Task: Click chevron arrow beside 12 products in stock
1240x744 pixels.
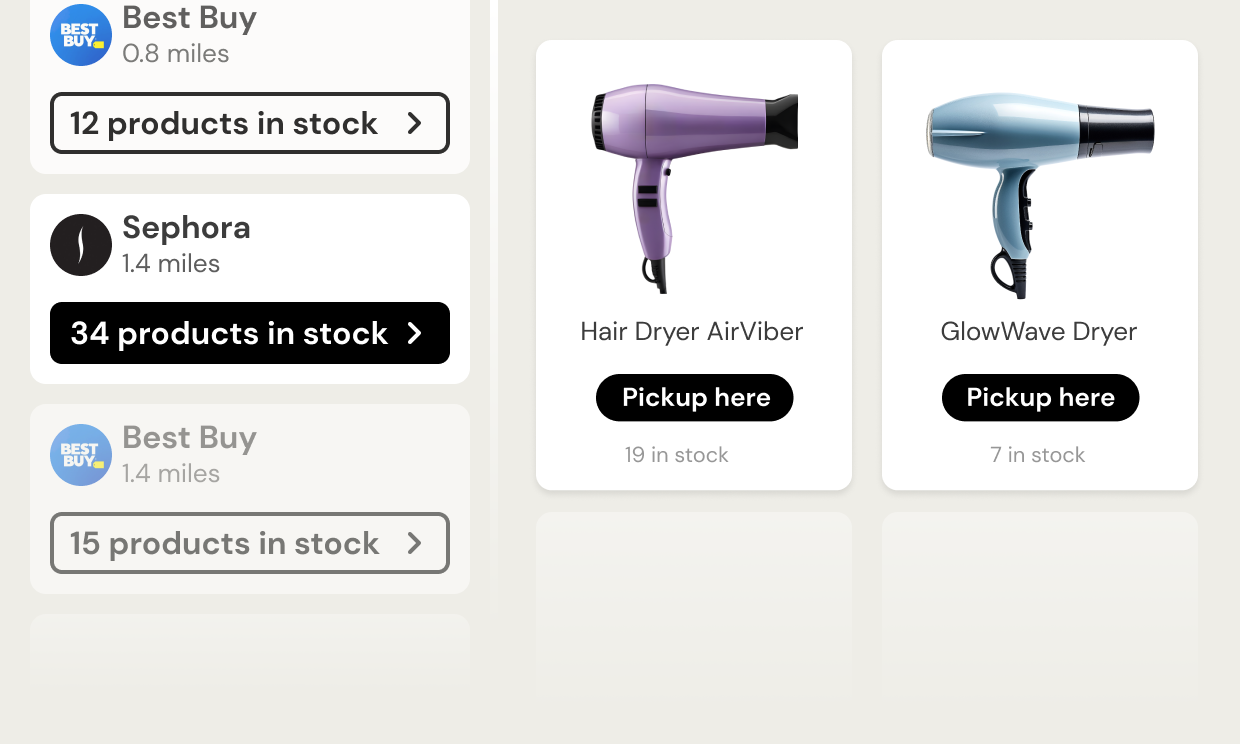Action: [415, 123]
